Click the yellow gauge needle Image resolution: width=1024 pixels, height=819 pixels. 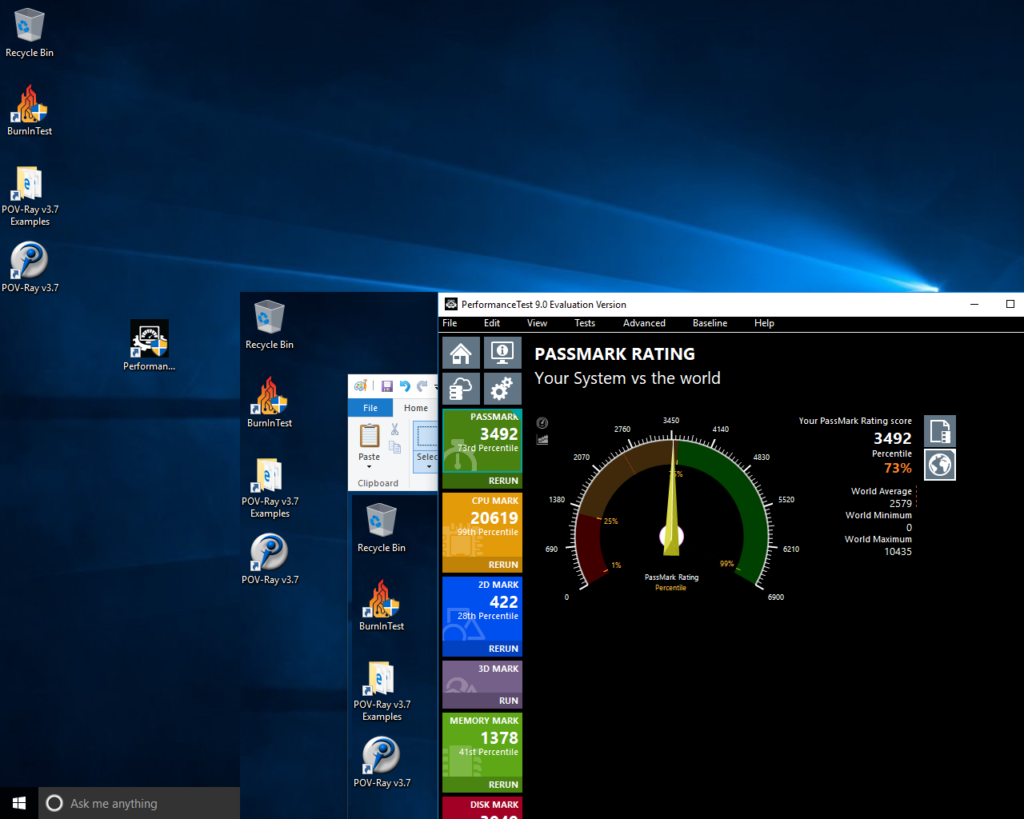672,500
